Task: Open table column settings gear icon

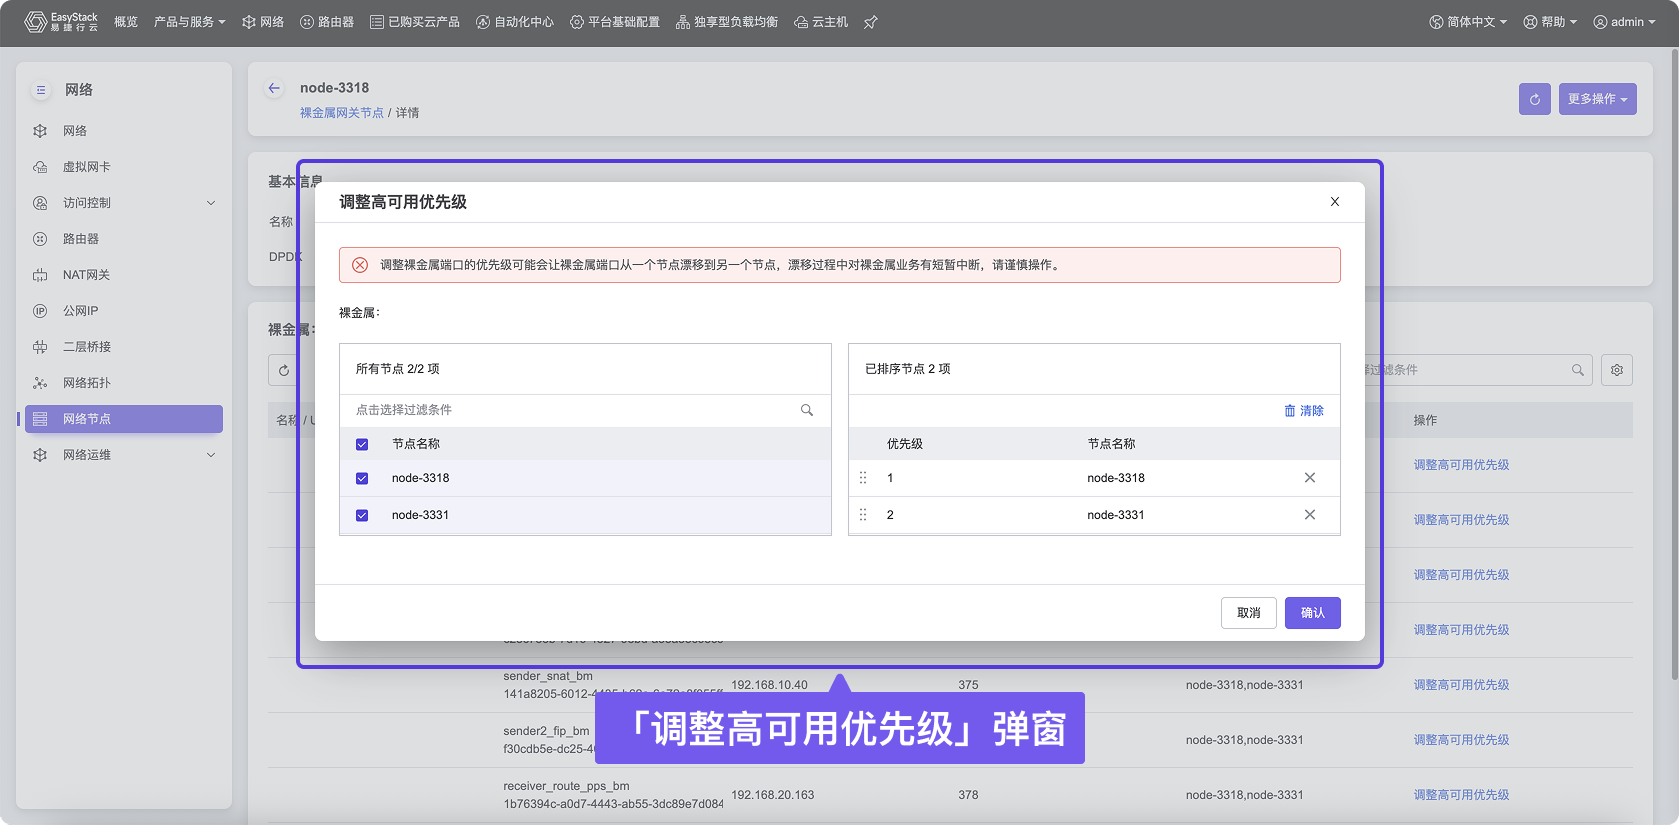Action: point(1617,370)
